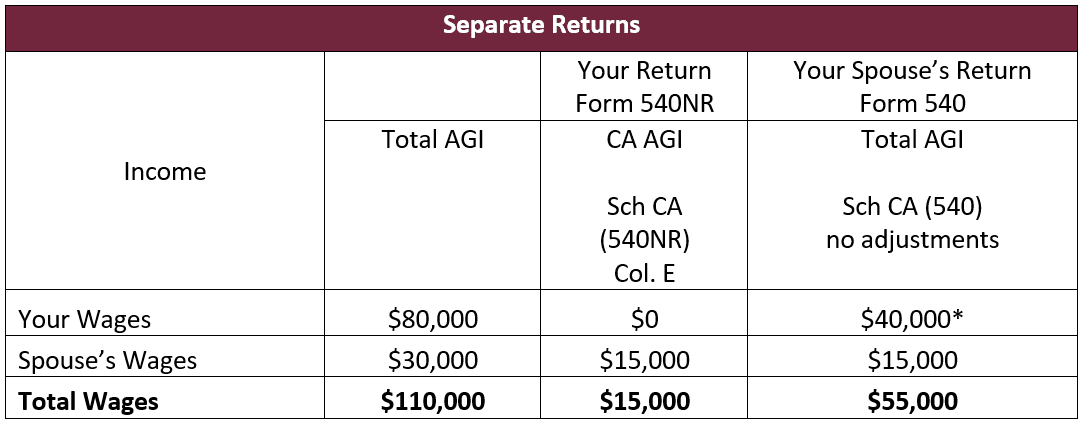Click the $30,000 cell
This screenshot has width=1083, height=426.
coord(432,360)
